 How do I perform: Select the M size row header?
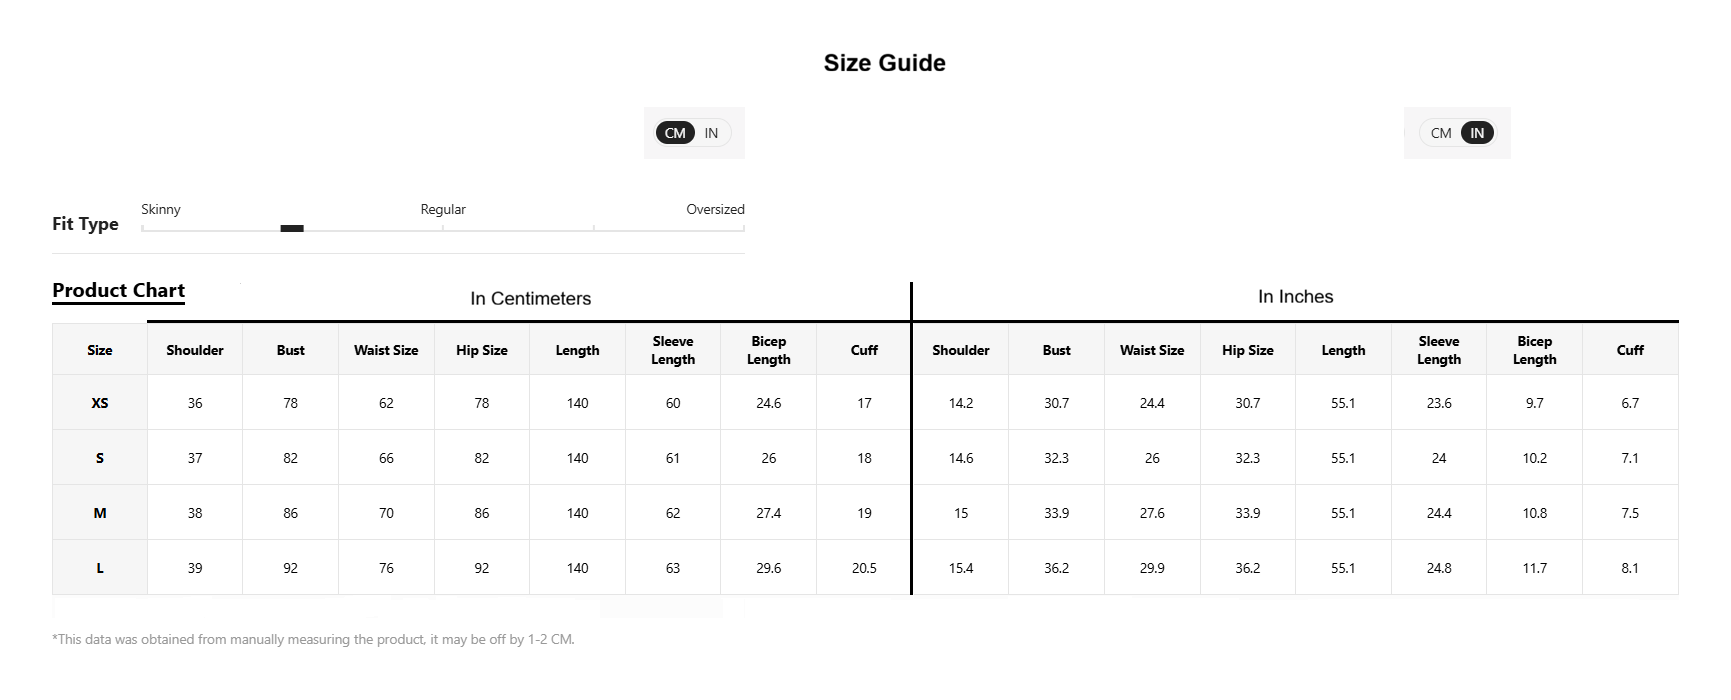(x=100, y=513)
